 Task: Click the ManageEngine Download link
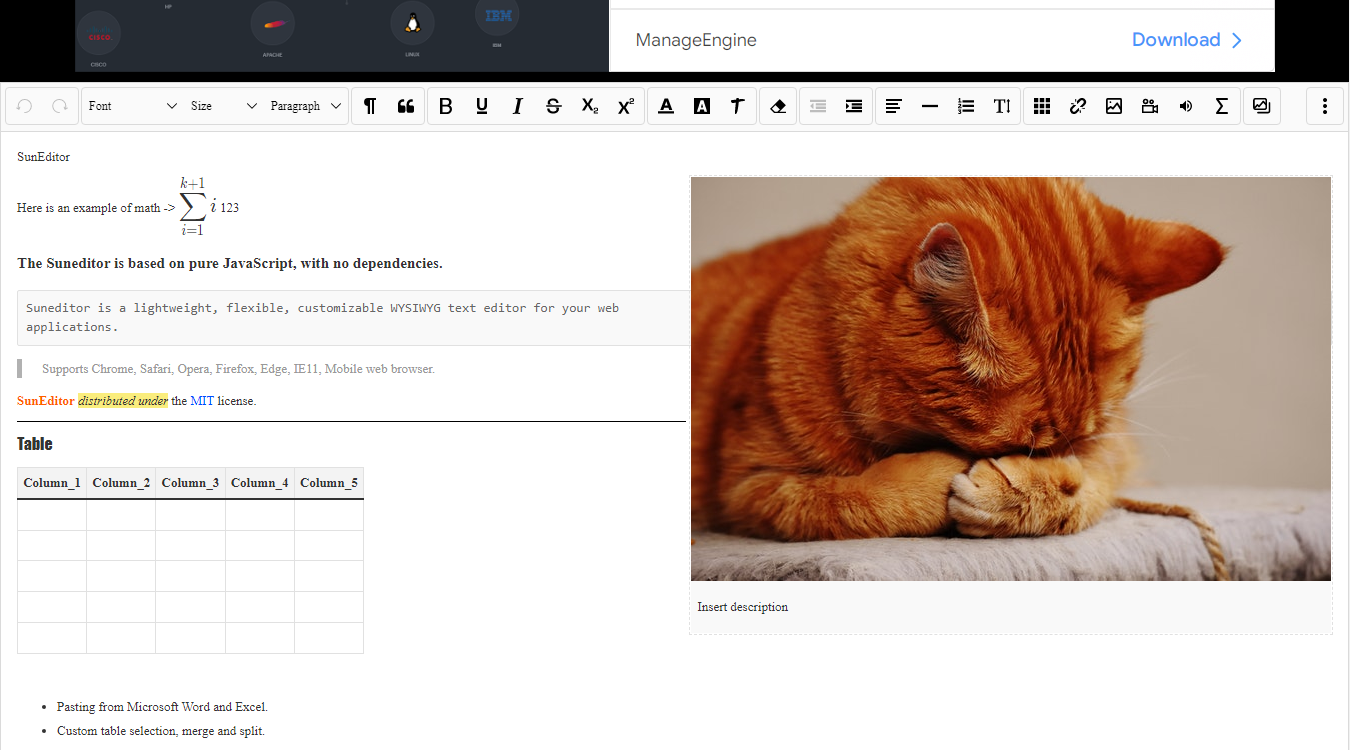1187,40
